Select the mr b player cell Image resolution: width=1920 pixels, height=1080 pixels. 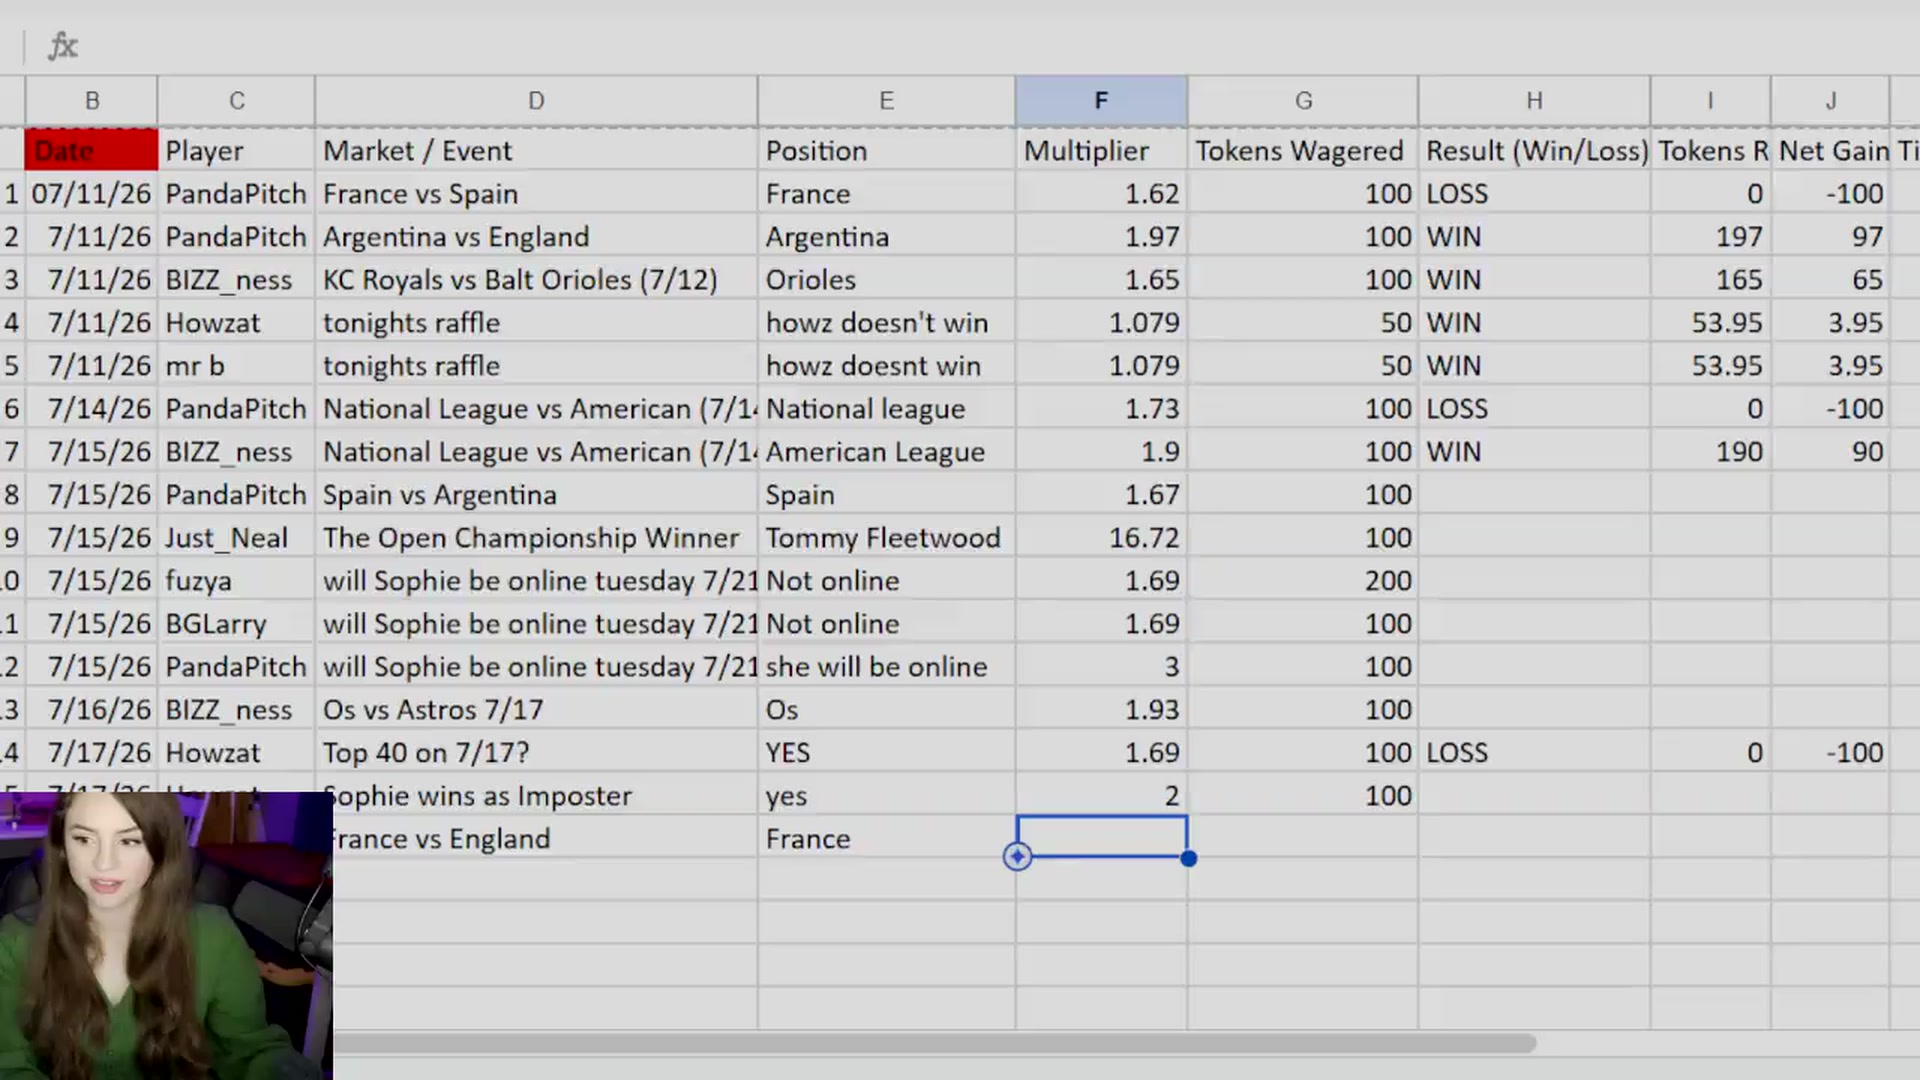tap(236, 365)
